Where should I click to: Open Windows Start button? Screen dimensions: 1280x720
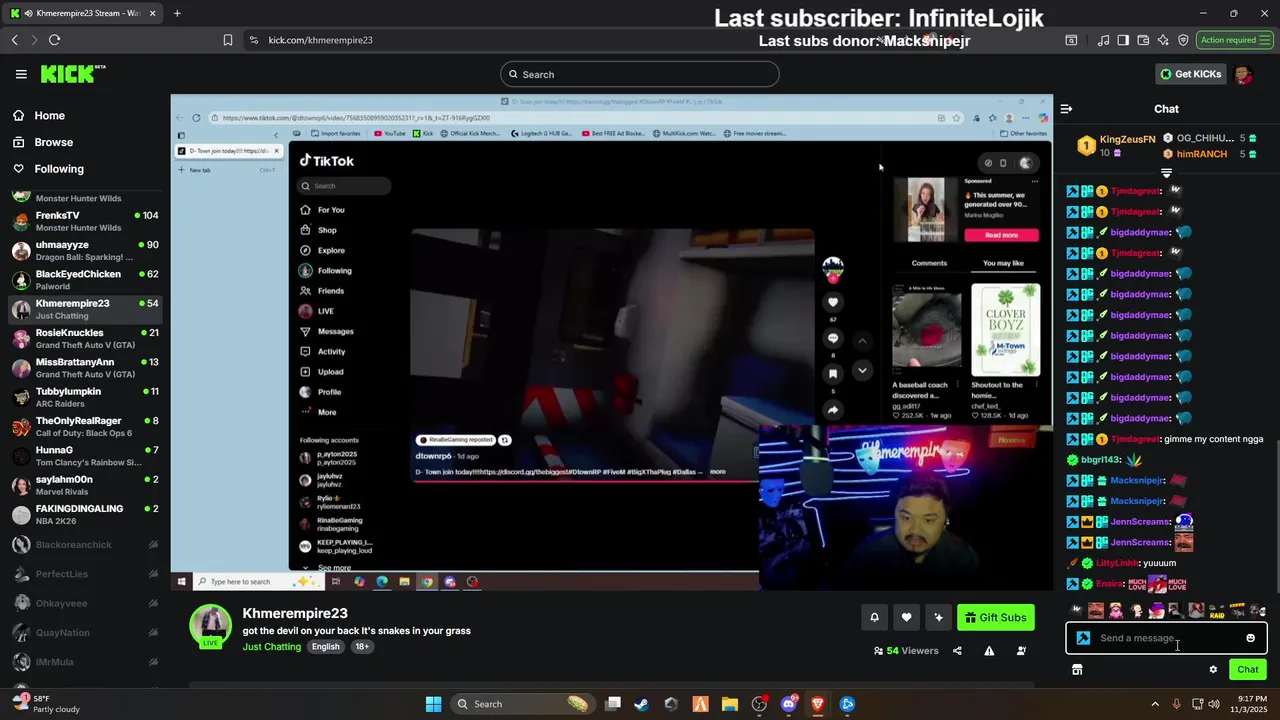tap(433, 704)
